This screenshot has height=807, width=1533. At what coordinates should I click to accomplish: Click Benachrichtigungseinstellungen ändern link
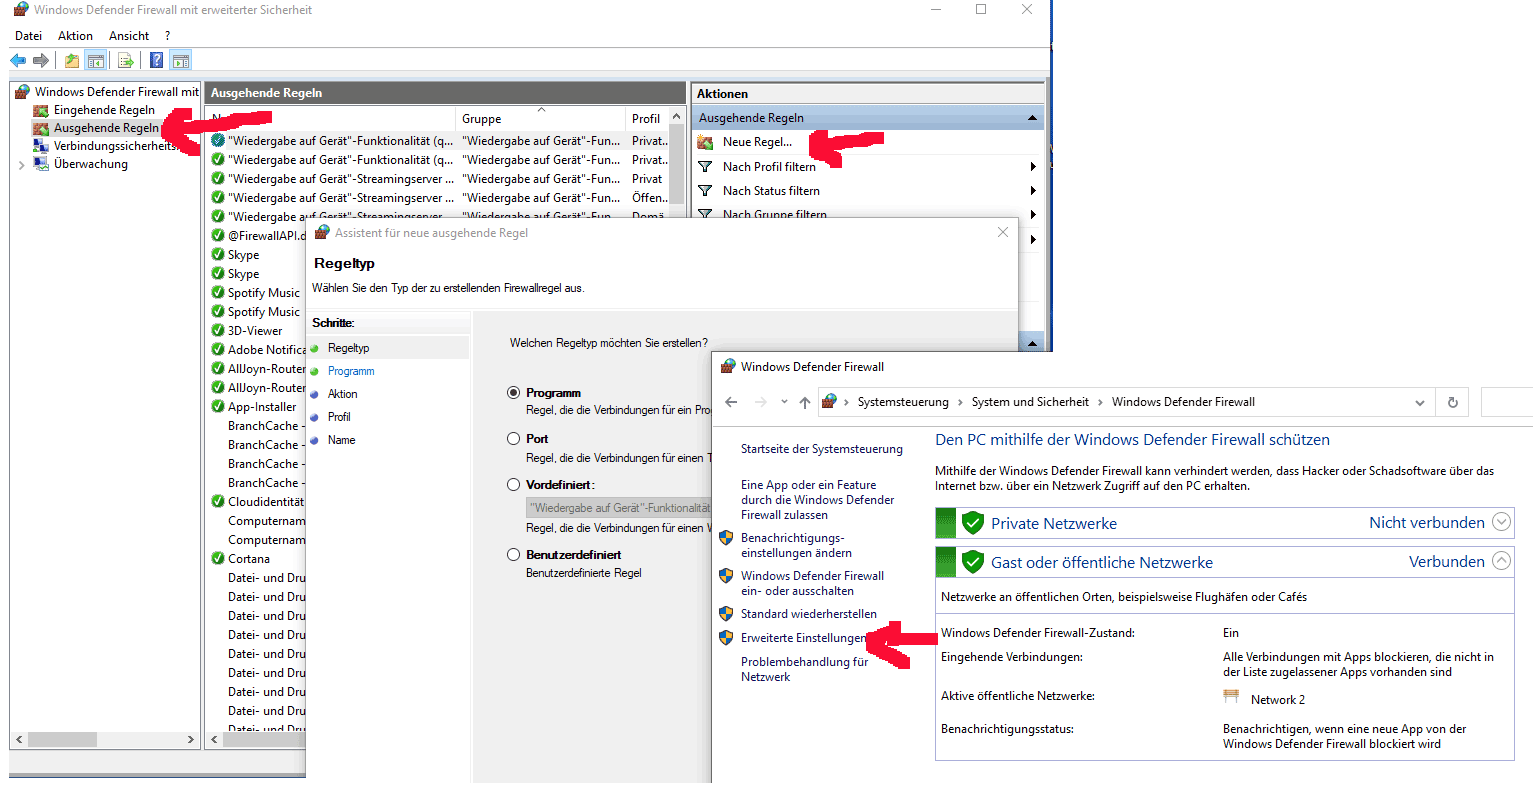click(796, 546)
